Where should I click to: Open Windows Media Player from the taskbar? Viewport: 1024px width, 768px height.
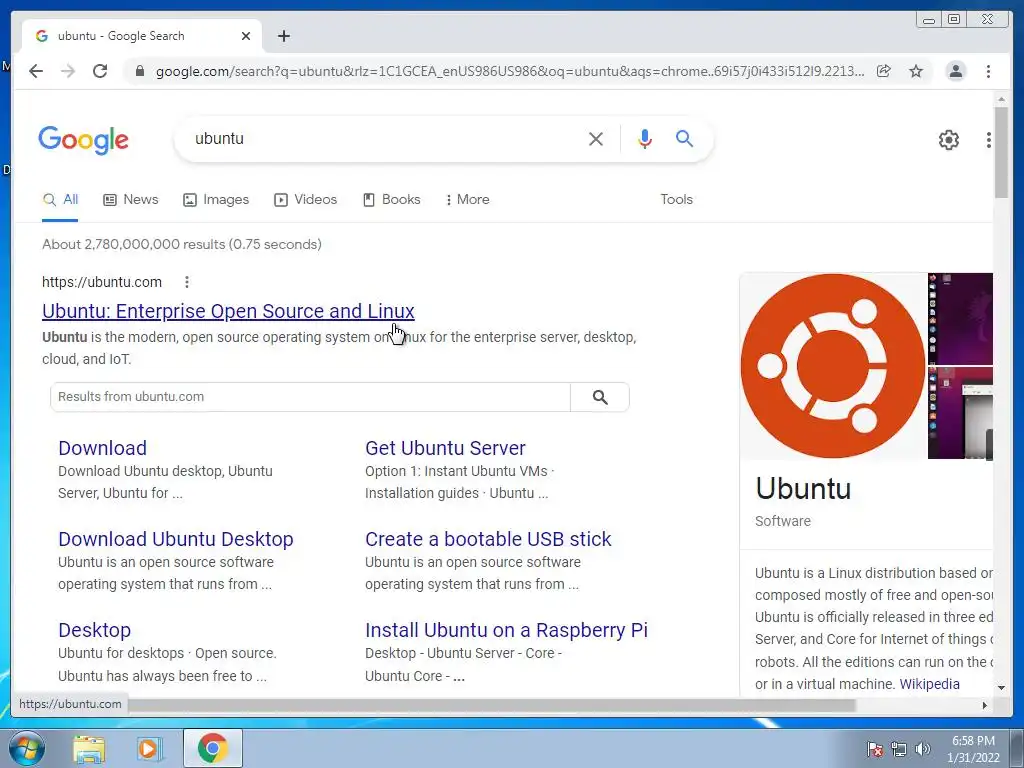[150, 748]
